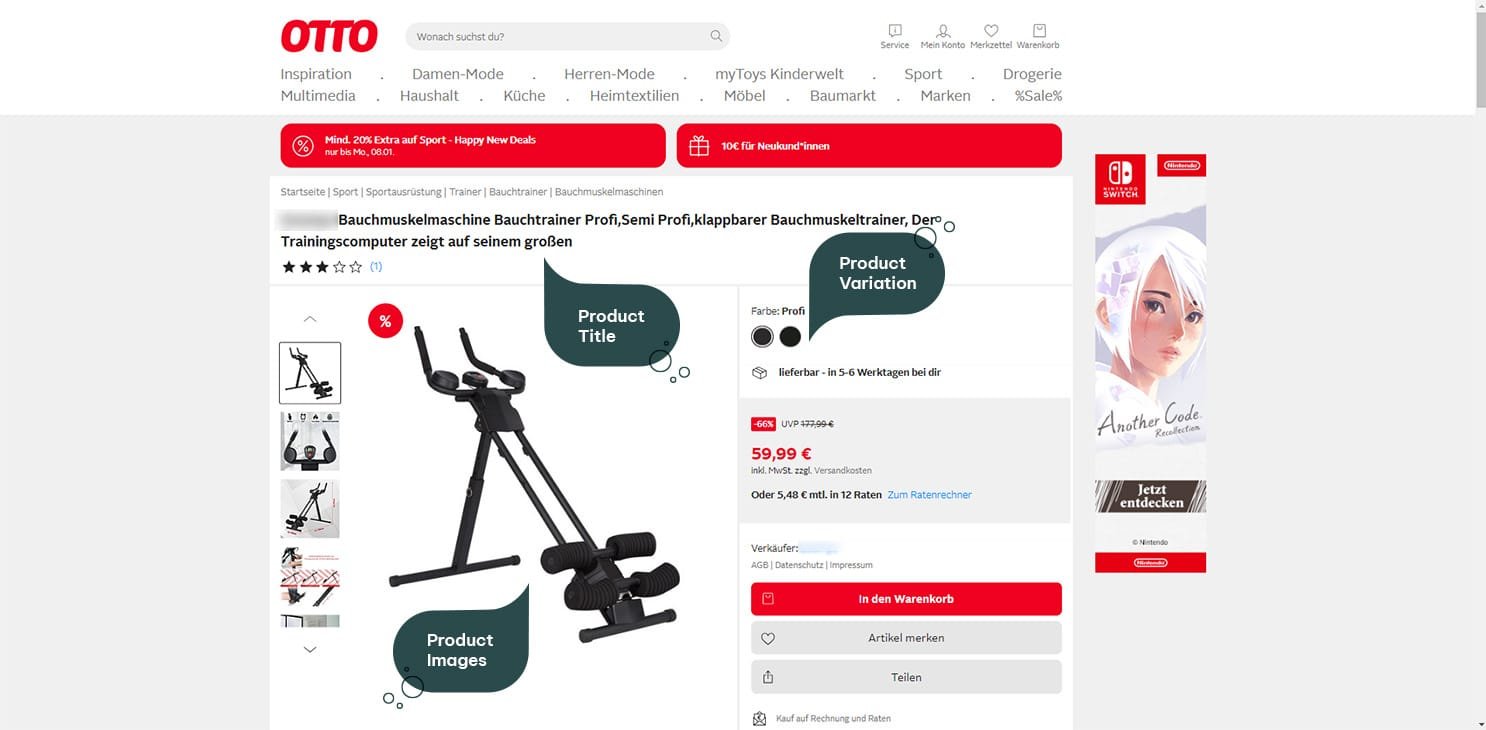Select the first black color swatch
This screenshot has width=1486, height=730.
[x=762, y=336]
